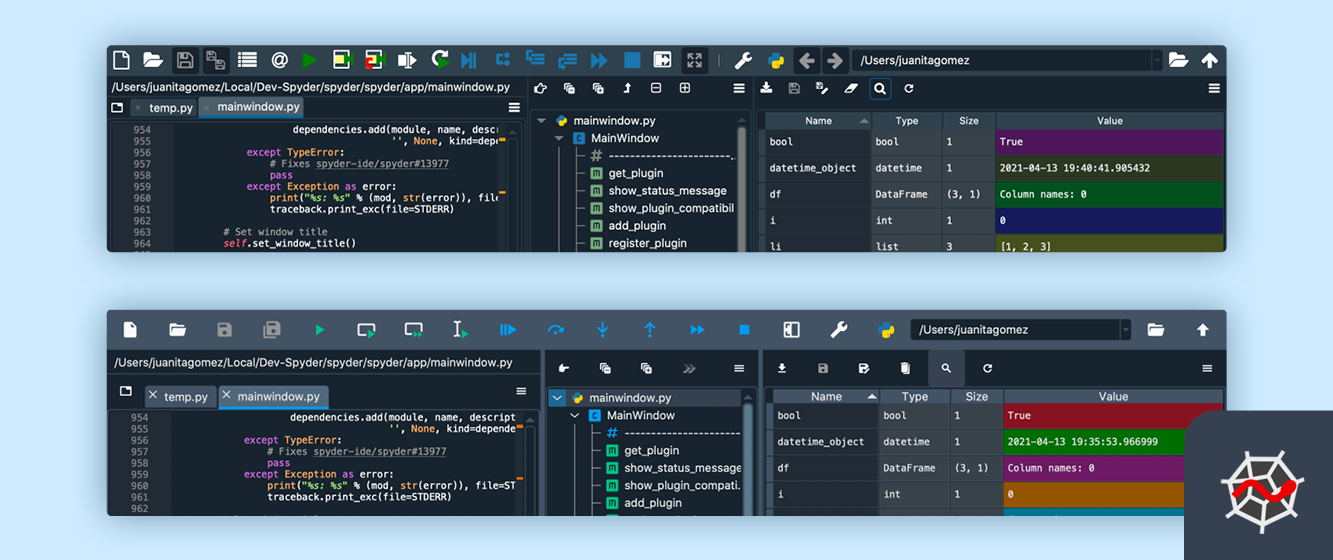Open the spyder-ide/spyder#13977 link in upper editor
This screenshot has height=560, width=1333.
382,164
